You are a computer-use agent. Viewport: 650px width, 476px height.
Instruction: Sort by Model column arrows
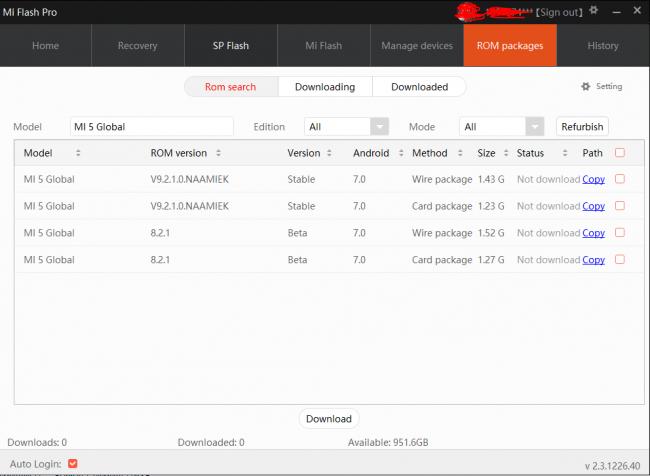coord(78,153)
